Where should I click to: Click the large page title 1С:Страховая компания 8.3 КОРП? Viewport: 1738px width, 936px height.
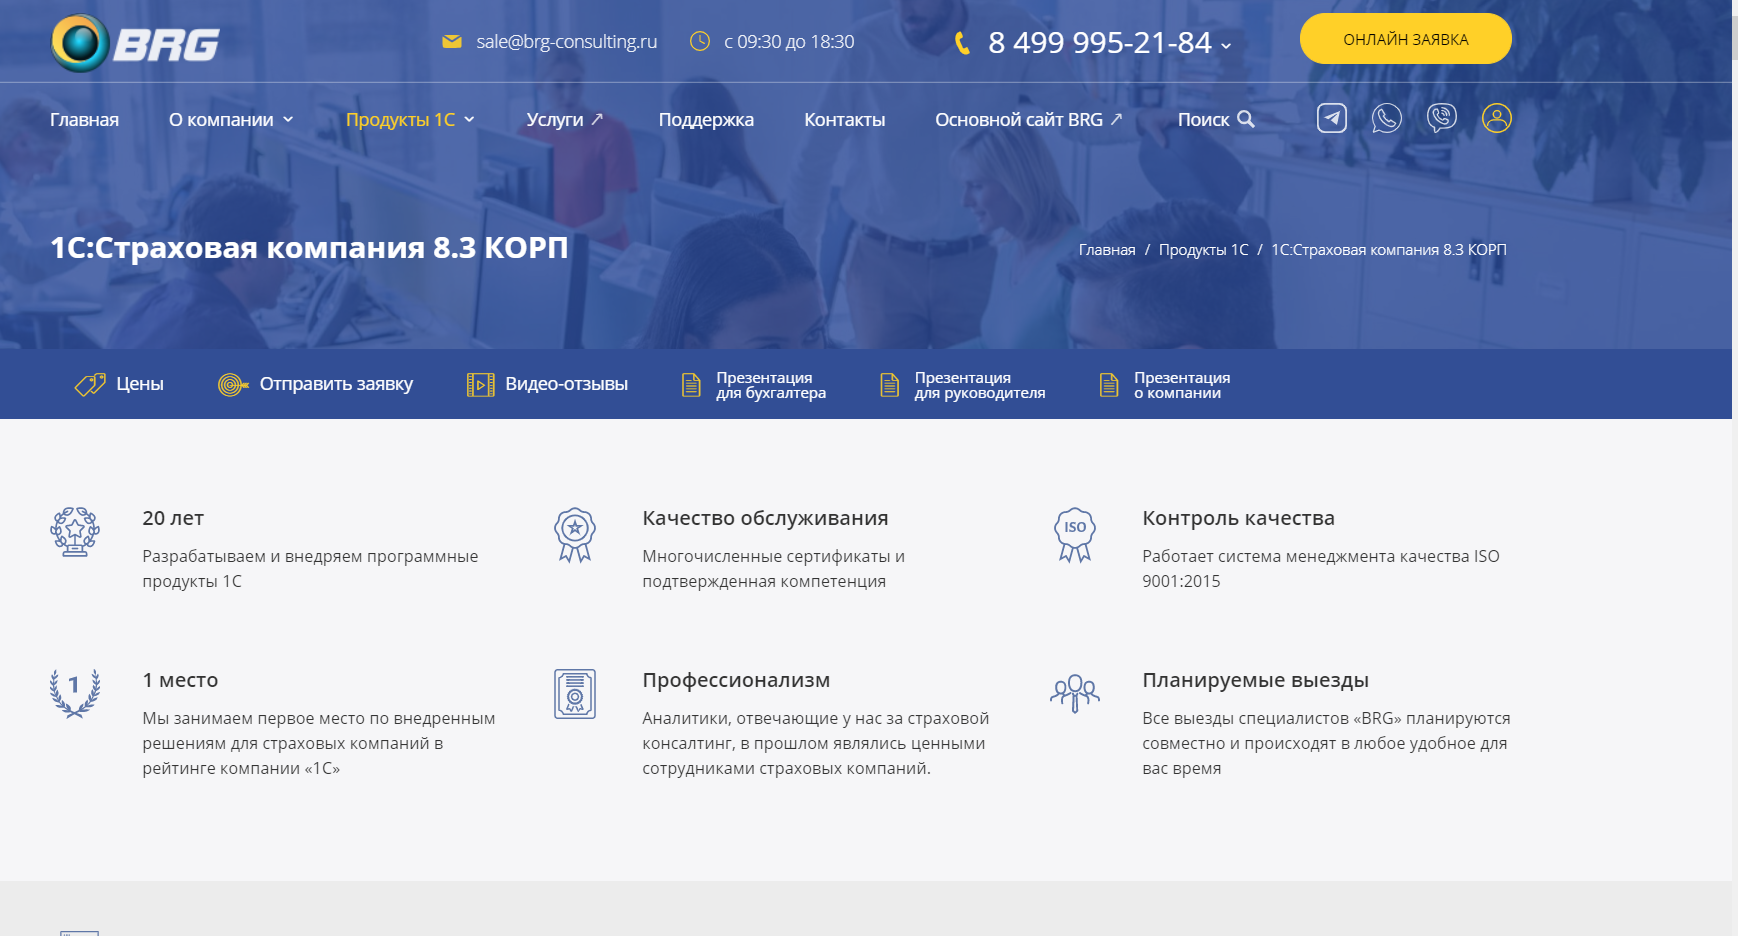(x=309, y=247)
